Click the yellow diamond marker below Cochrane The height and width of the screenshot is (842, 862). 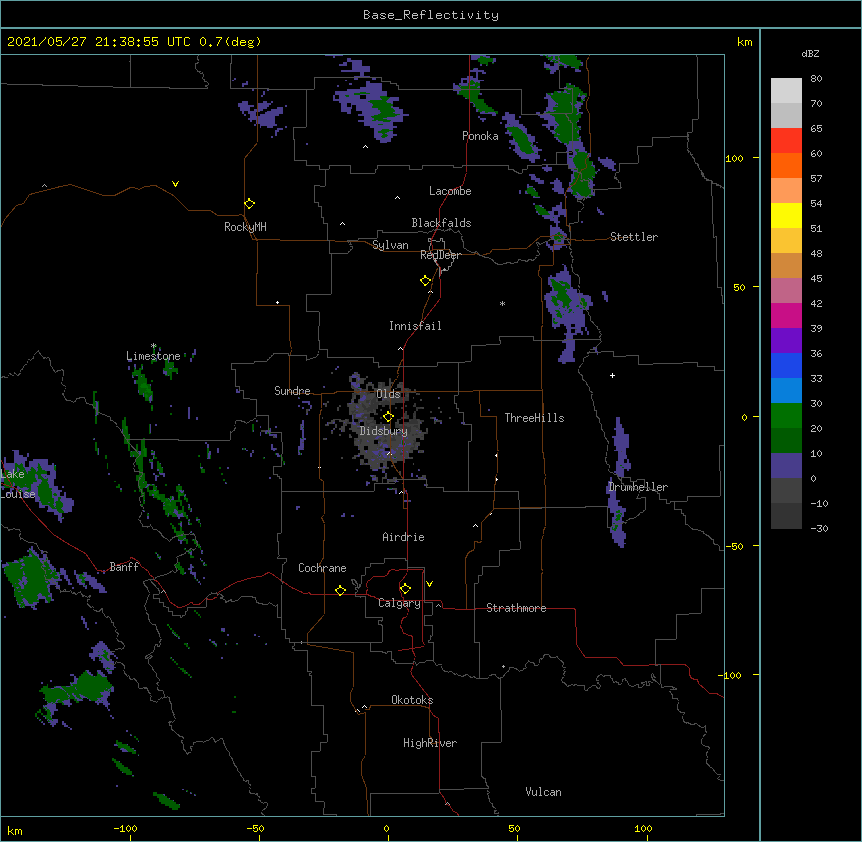(340, 590)
